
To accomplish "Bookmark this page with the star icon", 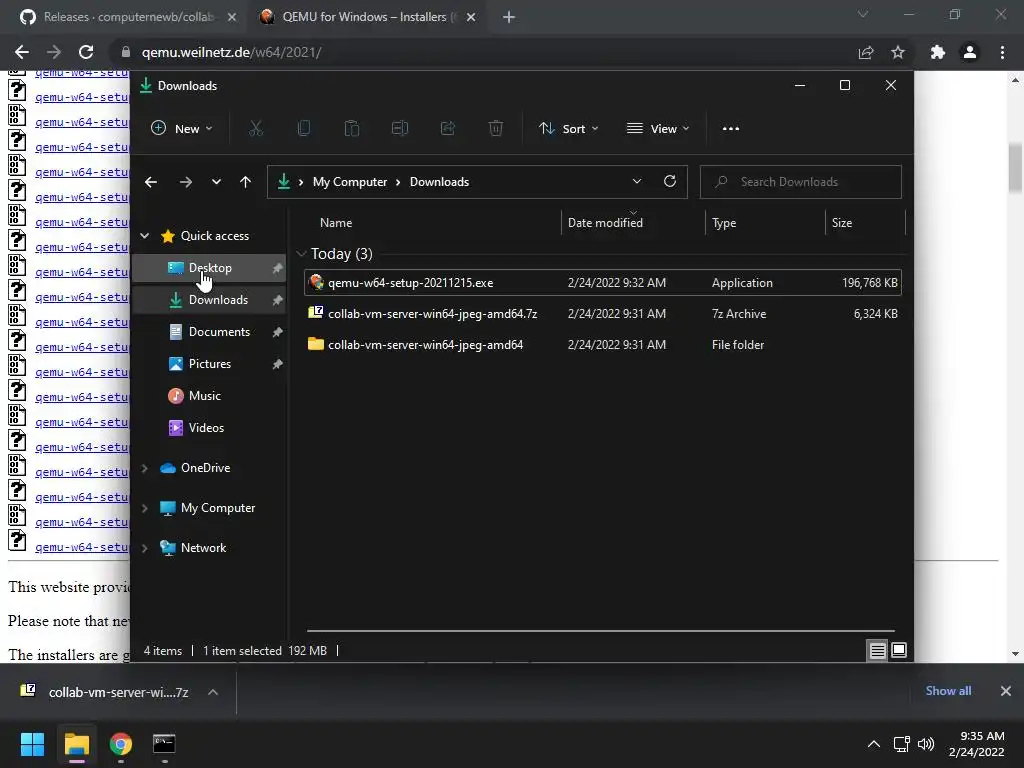I will click(x=898, y=52).
